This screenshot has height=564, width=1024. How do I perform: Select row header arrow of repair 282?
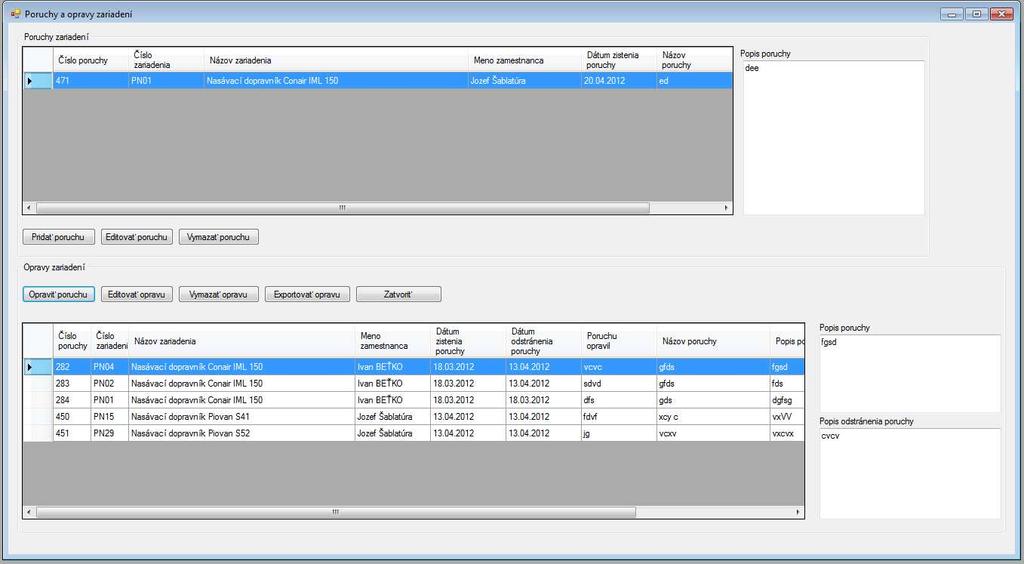click(x=38, y=367)
